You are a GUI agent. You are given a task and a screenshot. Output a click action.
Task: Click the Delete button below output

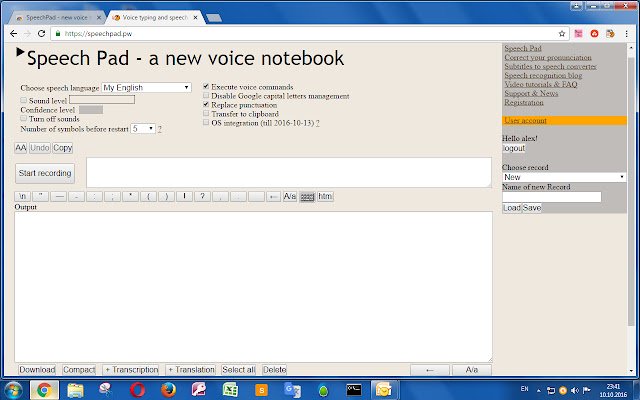click(275, 370)
